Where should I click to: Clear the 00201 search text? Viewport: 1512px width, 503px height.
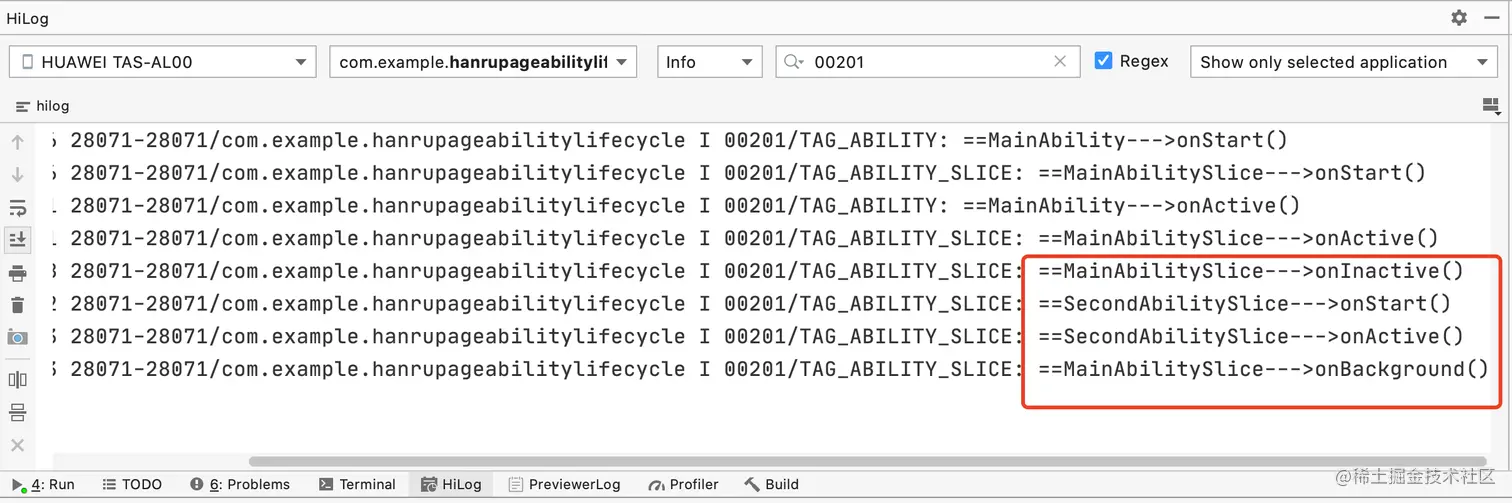pos(1060,62)
